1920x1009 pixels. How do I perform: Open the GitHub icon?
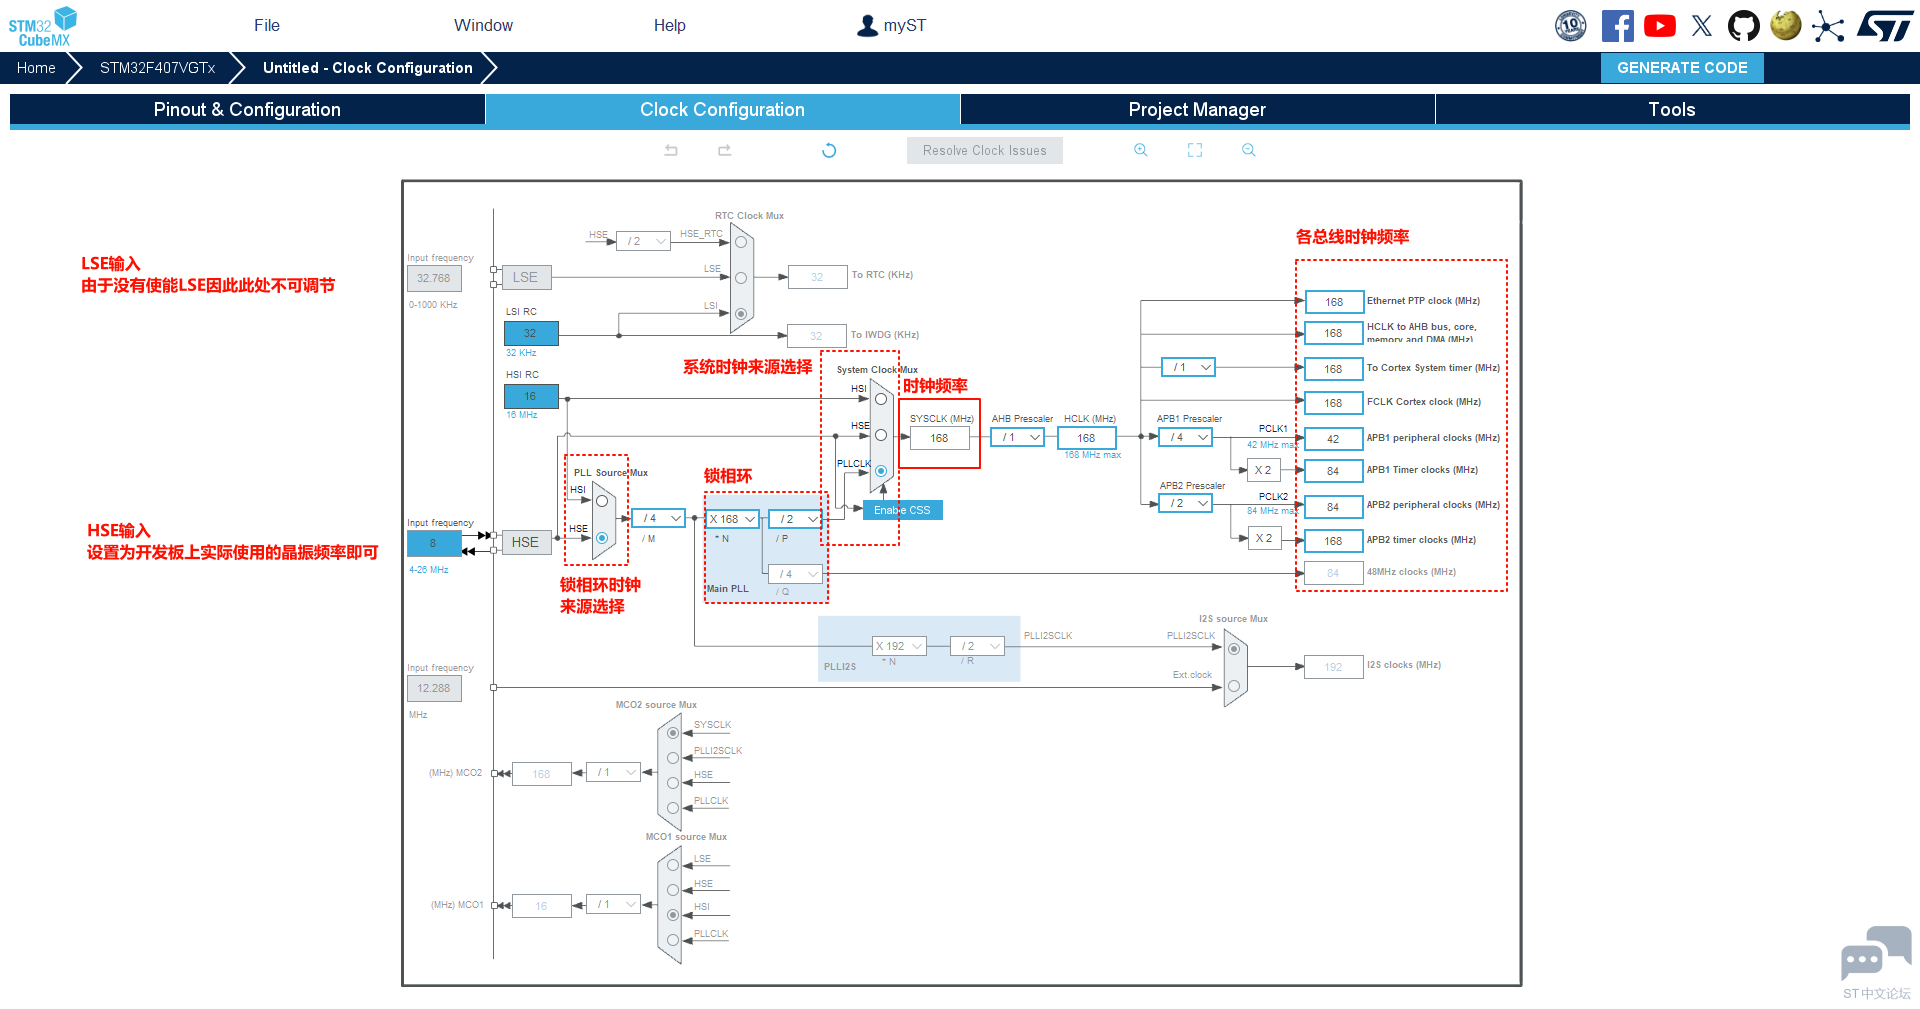[x=1744, y=26]
